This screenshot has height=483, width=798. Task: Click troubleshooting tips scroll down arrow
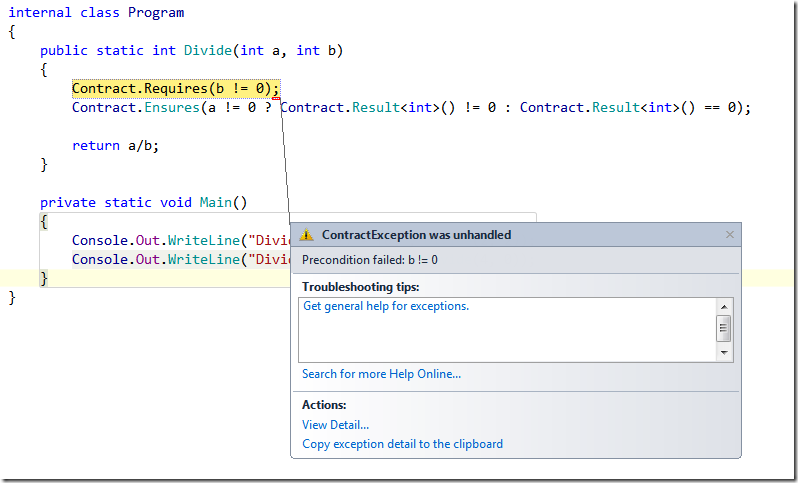(x=724, y=353)
